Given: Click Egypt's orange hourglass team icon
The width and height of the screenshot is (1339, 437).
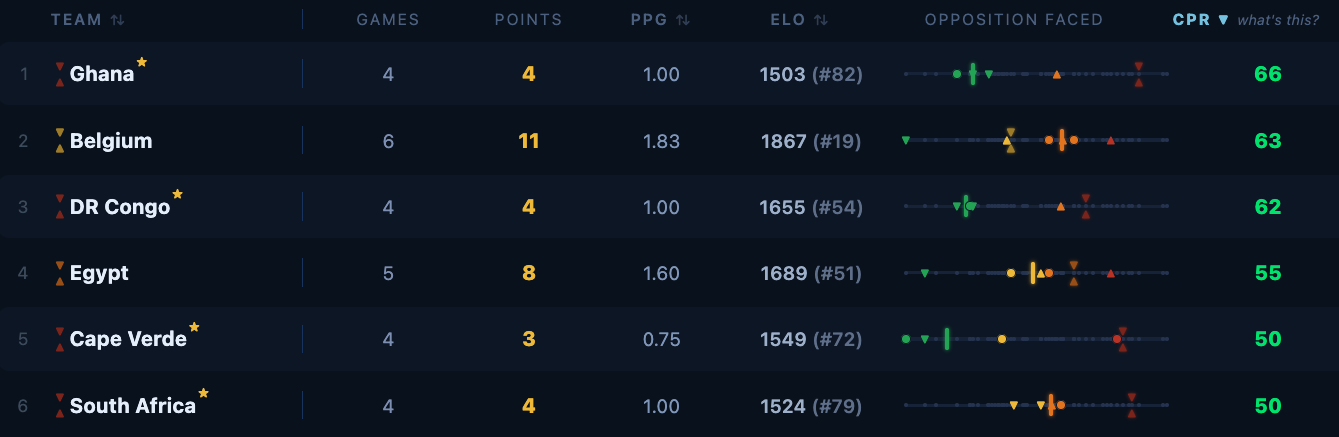Looking at the screenshot, I should (60, 273).
